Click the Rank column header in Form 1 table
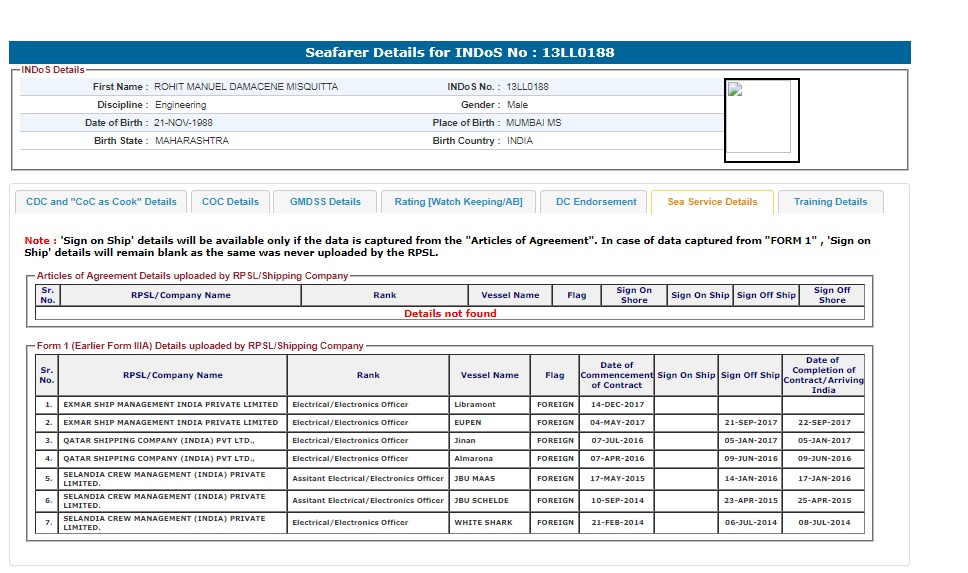Viewport: 968px width, 573px height. point(367,375)
